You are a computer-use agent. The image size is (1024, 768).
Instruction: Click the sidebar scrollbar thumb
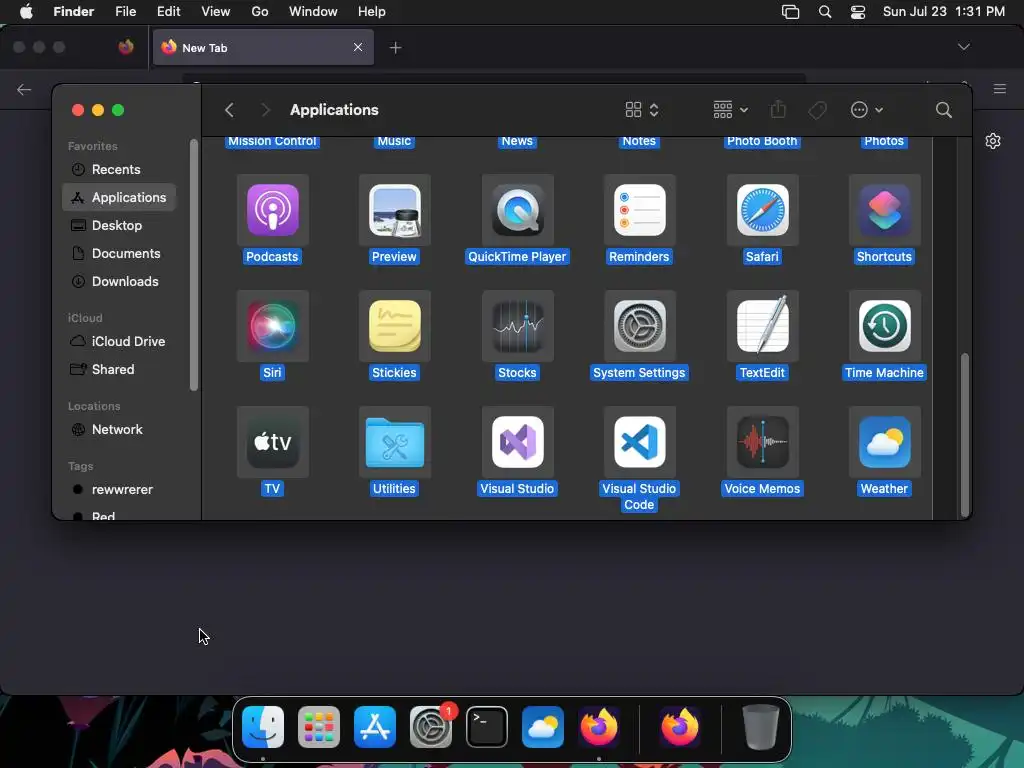pyautogui.click(x=193, y=264)
